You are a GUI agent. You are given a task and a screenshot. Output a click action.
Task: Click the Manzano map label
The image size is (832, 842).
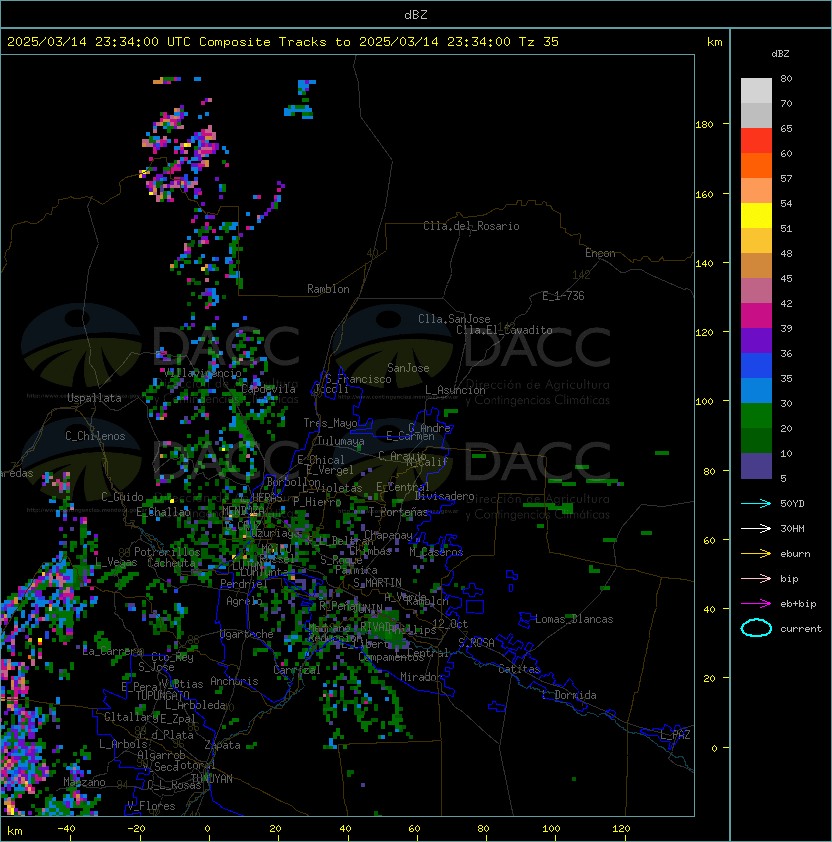coord(84,782)
